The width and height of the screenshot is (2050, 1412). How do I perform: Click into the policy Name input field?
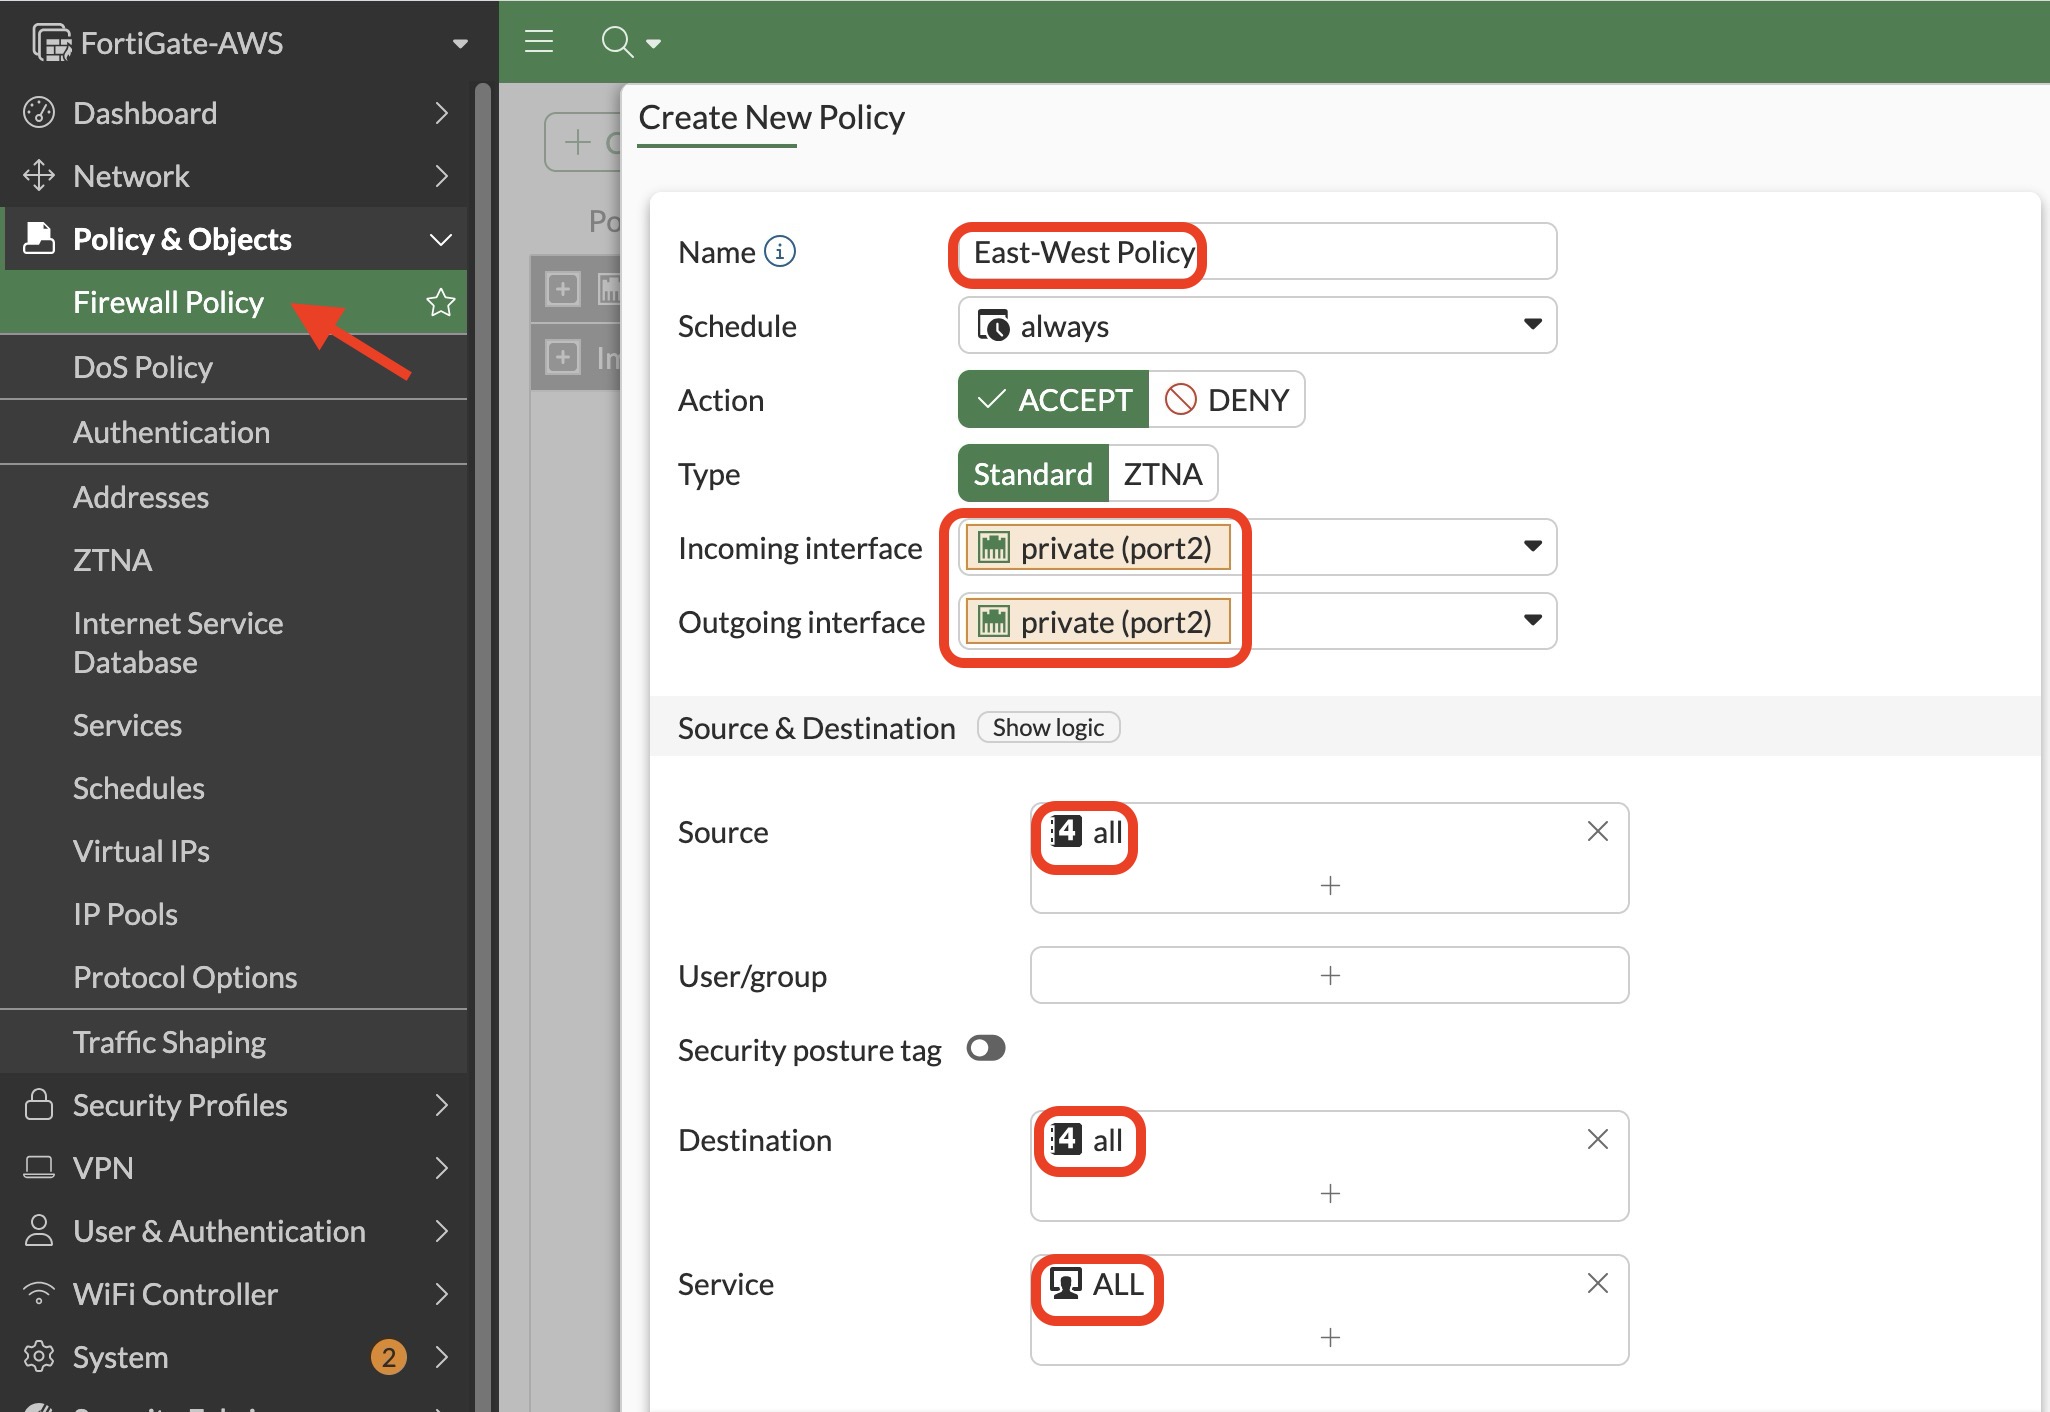click(1257, 251)
